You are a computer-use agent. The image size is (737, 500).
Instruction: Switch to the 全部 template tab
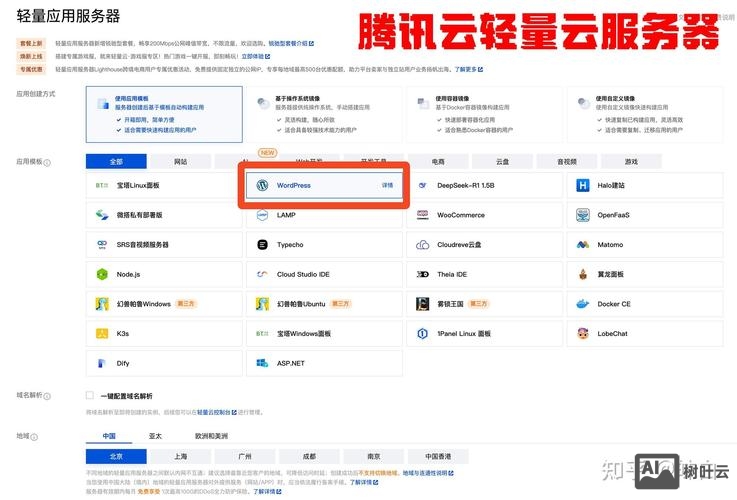pos(116,161)
